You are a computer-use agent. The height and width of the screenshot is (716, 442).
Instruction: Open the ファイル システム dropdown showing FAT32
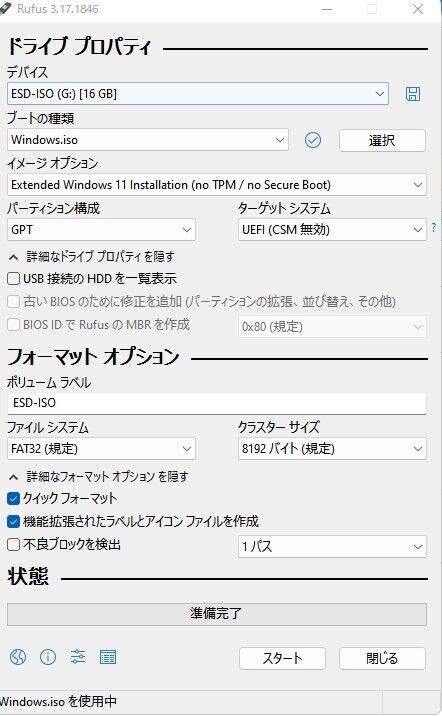(101, 449)
